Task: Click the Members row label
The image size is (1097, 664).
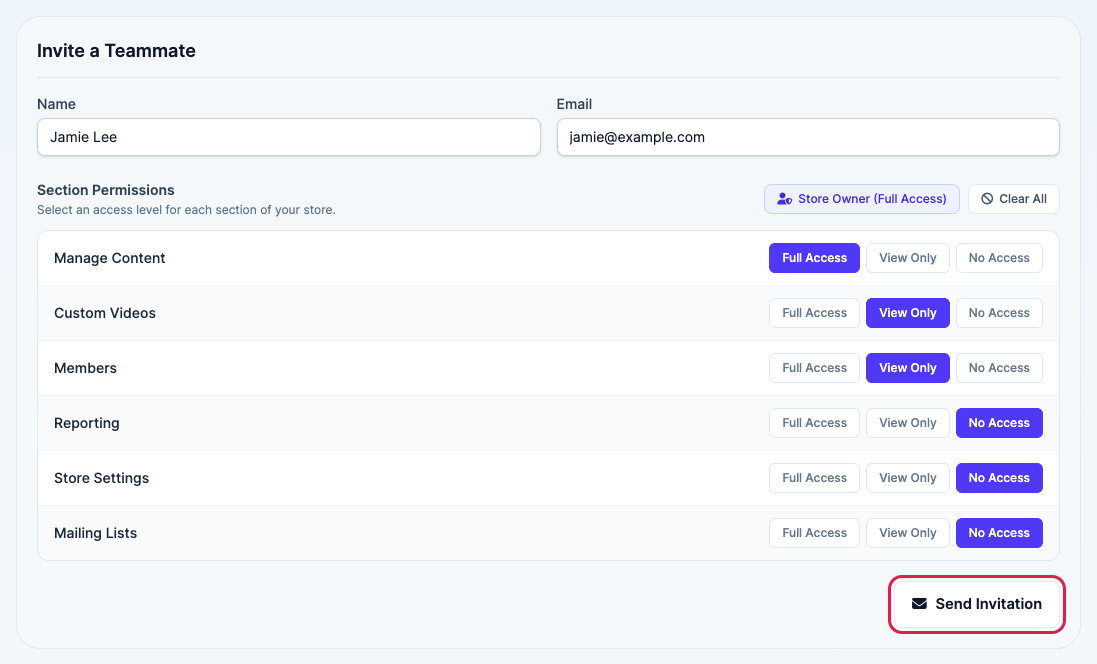Action: pos(85,368)
